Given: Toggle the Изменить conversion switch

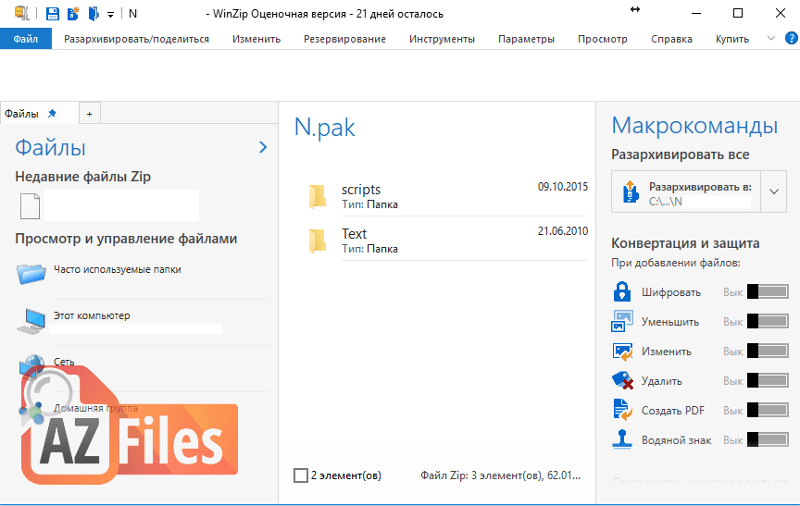Looking at the screenshot, I should [768, 351].
